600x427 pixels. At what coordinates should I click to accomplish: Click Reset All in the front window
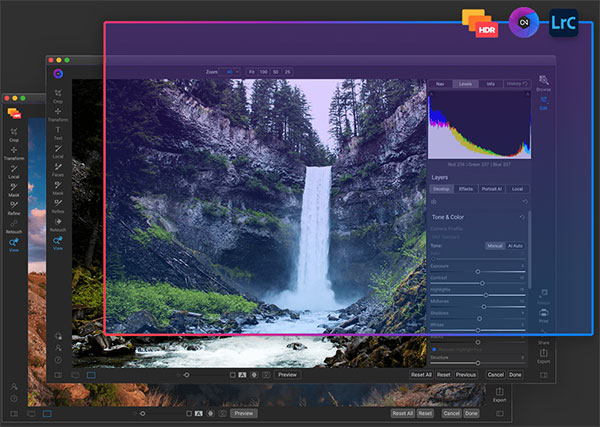click(421, 375)
